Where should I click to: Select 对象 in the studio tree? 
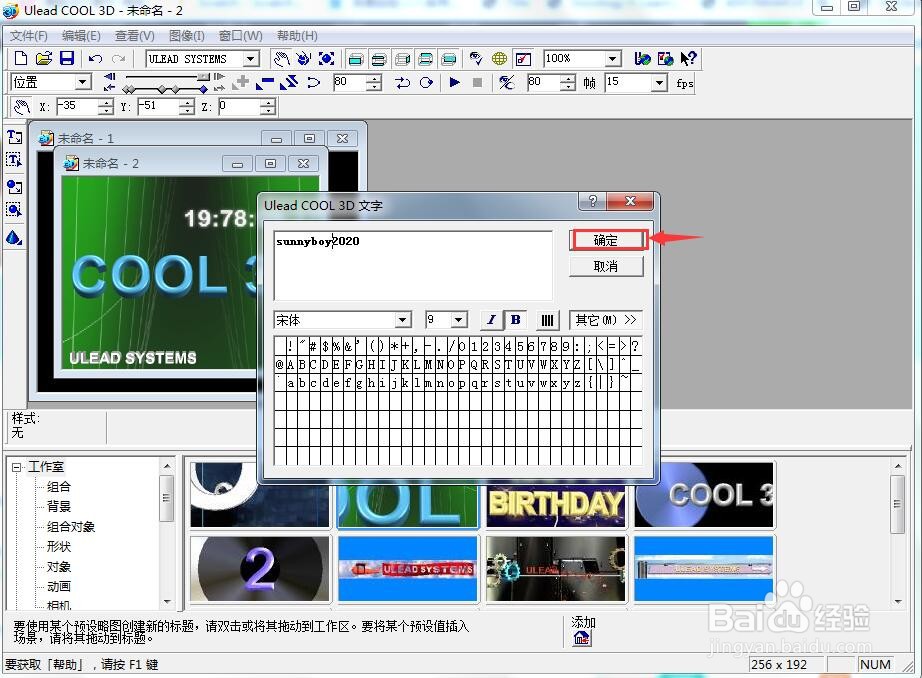(x=59, y=566)
